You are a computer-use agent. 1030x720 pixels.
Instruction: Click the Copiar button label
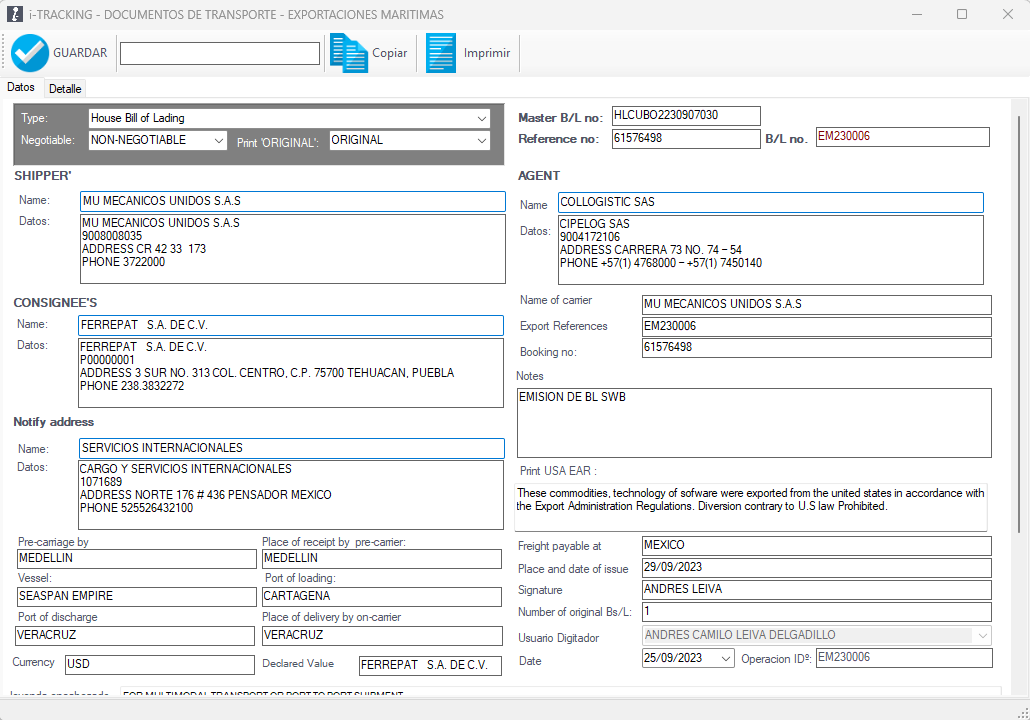[x=389, y=53]
